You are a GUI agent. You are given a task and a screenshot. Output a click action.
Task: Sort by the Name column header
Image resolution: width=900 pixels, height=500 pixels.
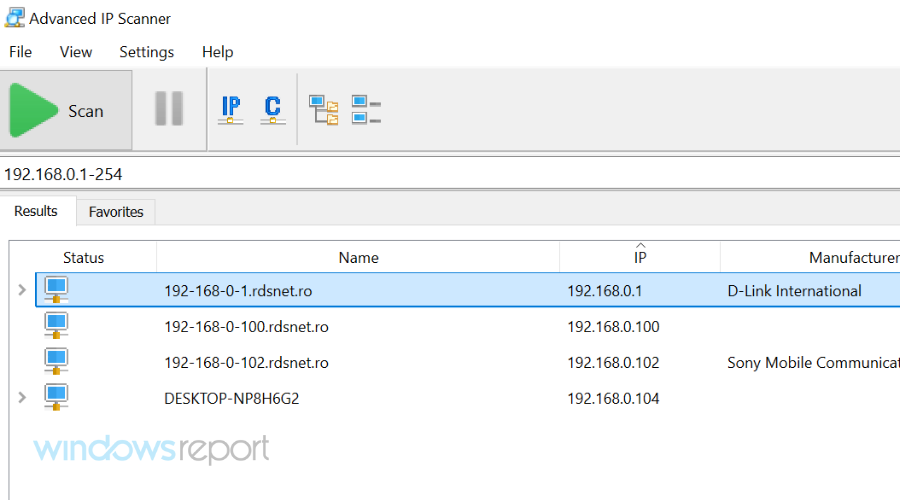pos(358,258)
